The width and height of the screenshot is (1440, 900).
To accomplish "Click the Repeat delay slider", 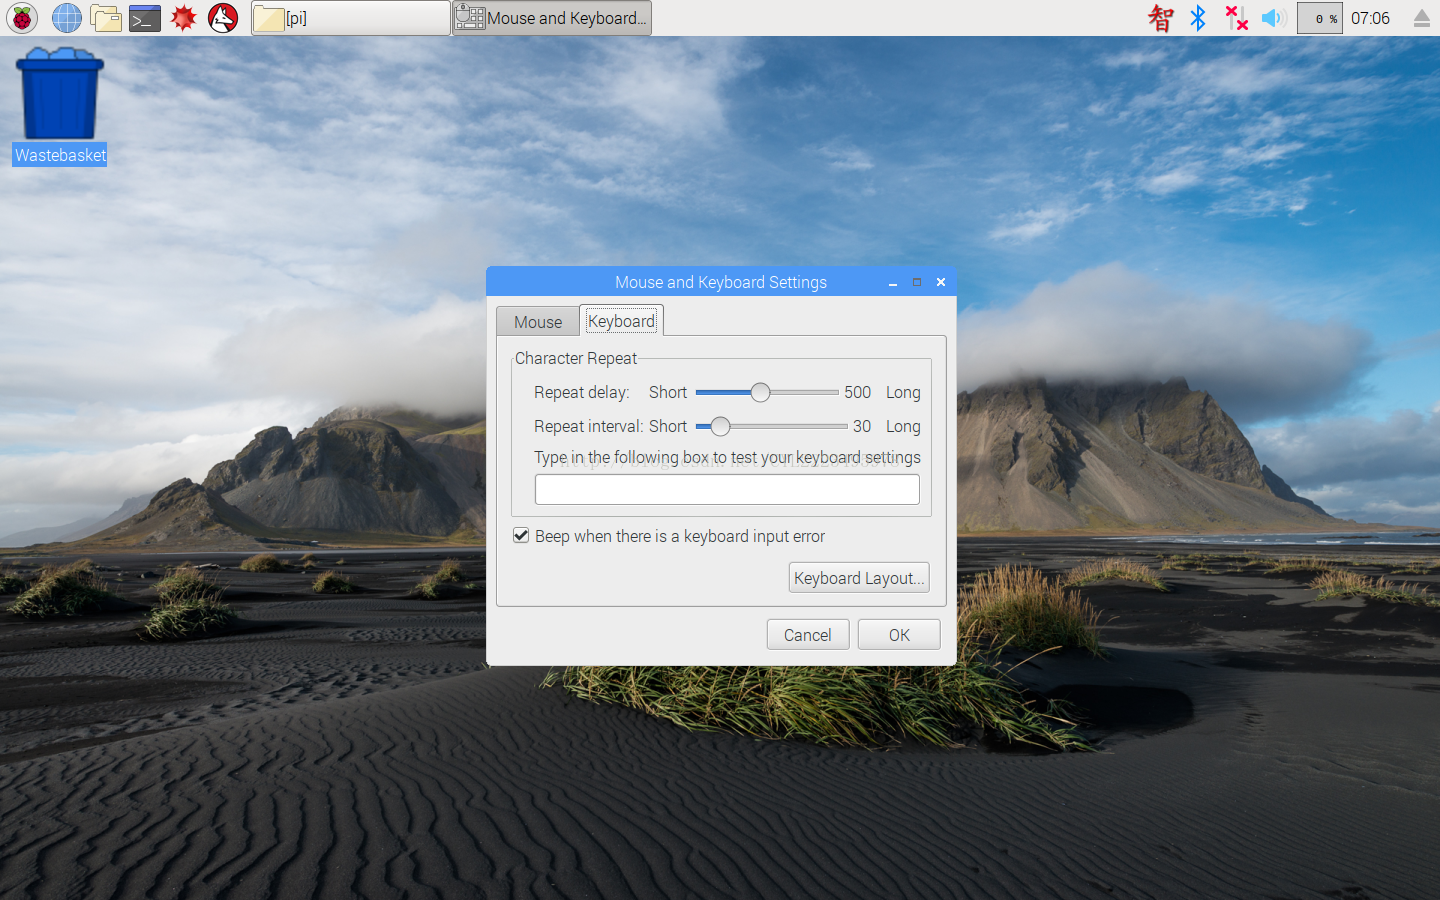I will coord(767,392).
